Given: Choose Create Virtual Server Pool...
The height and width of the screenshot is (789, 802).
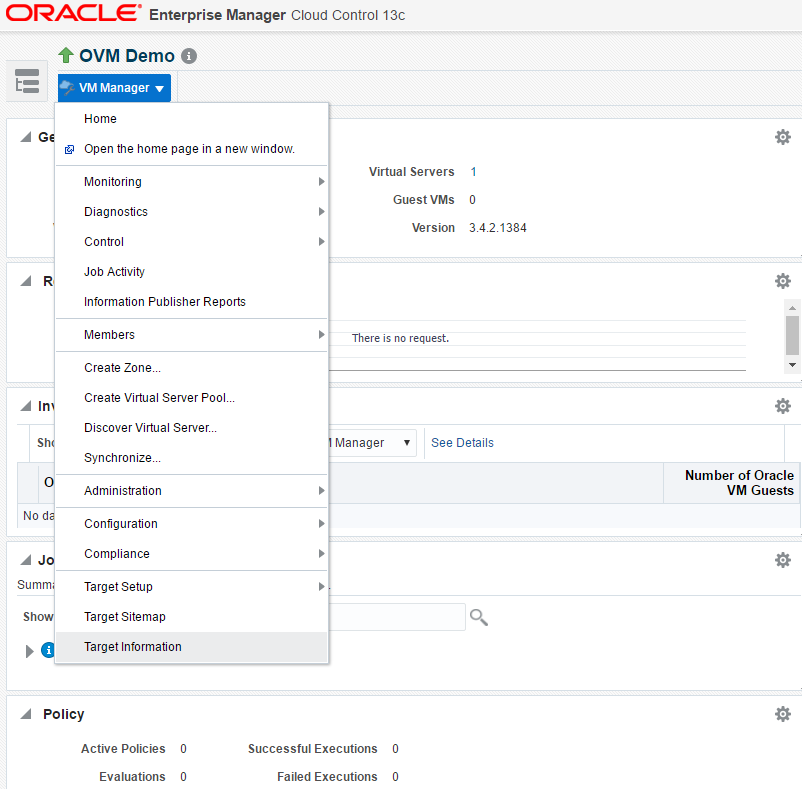Looking at the screenshot, I should point(191,398).
